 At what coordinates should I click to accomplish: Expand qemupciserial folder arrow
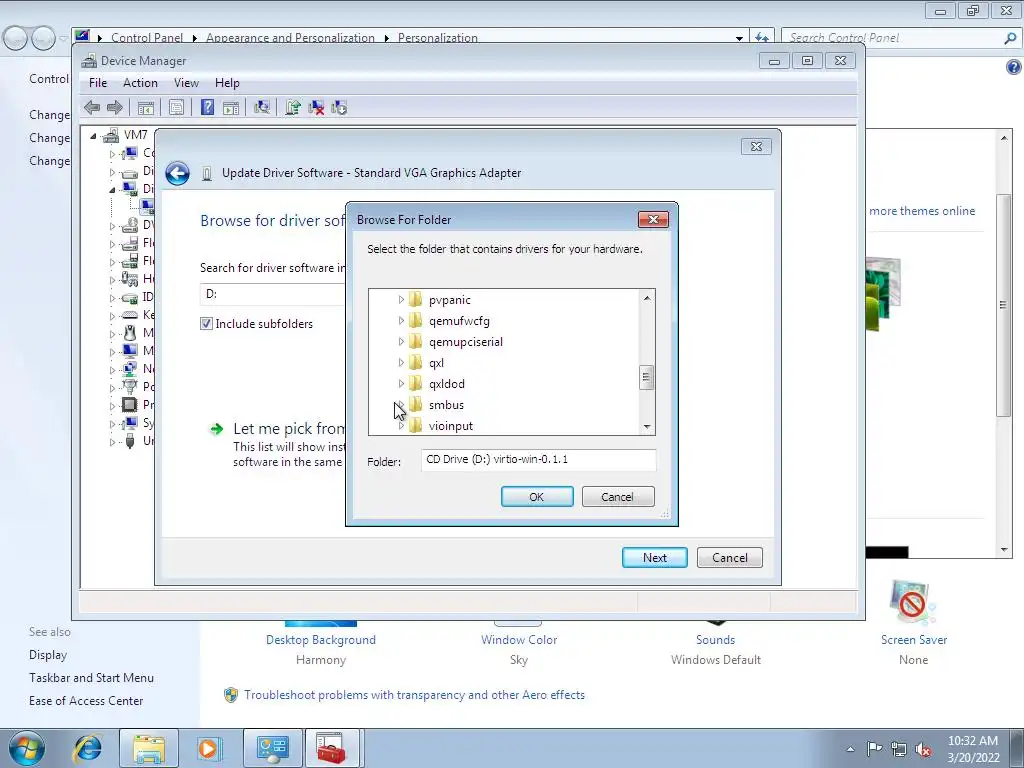(x=401, y=342)
